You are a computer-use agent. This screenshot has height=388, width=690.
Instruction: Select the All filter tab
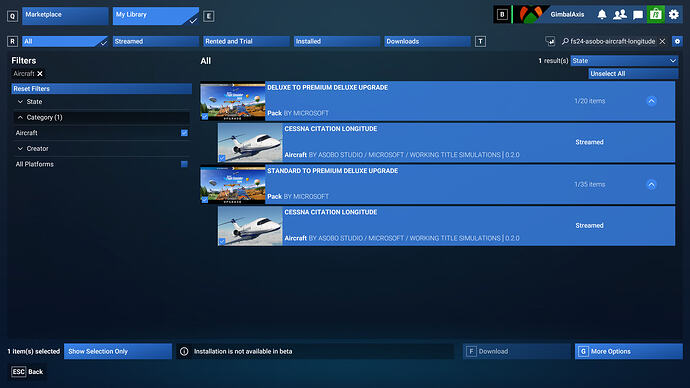pyautogui.click(x=65, y=41)
